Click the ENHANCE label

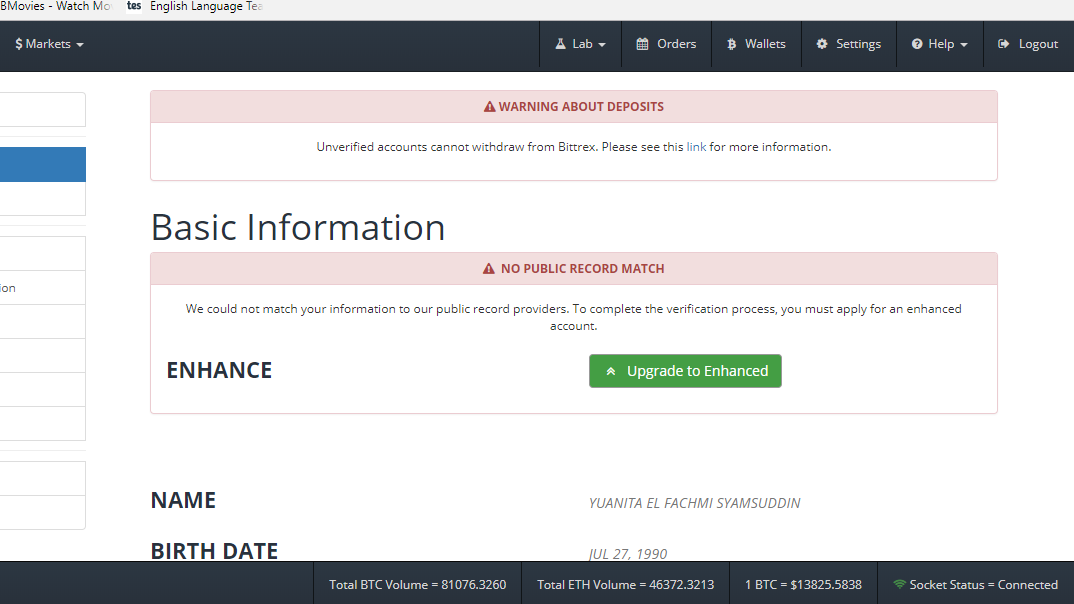219,370
